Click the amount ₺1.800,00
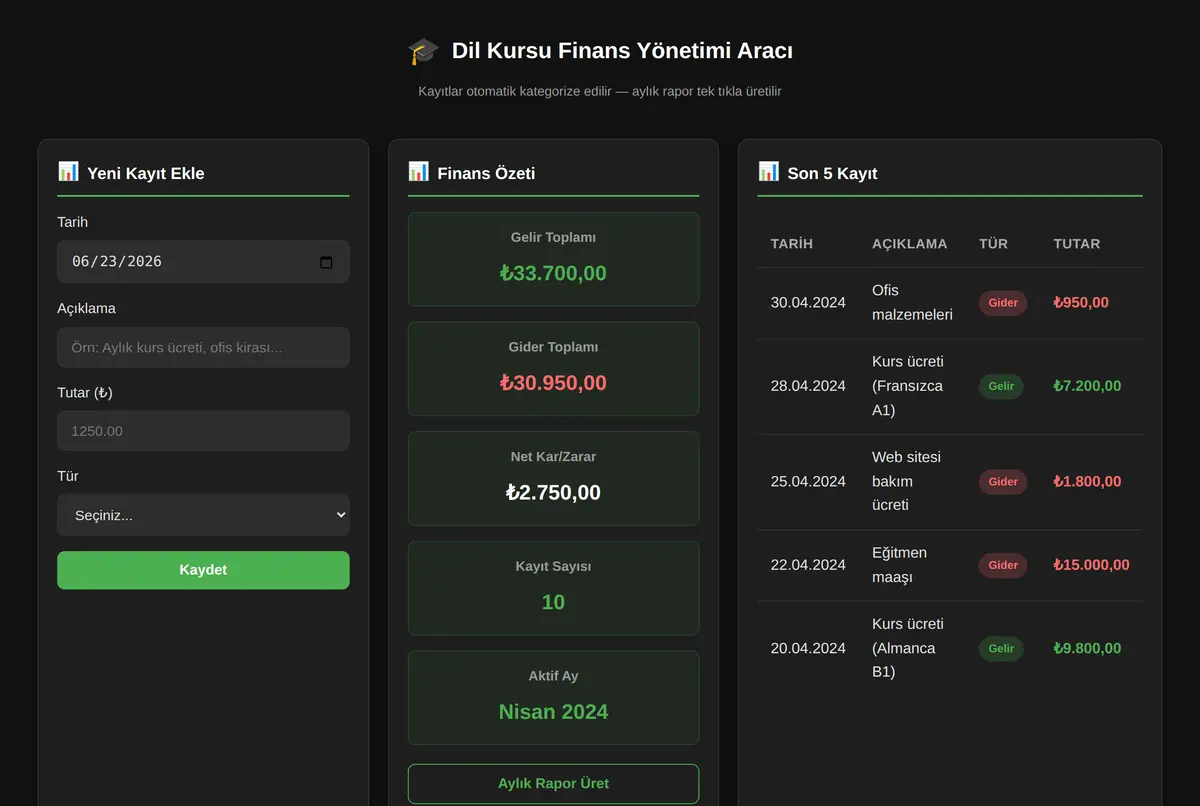Image resolution: width=1200 pixels, height=806 pixels. coord(1087,482)
